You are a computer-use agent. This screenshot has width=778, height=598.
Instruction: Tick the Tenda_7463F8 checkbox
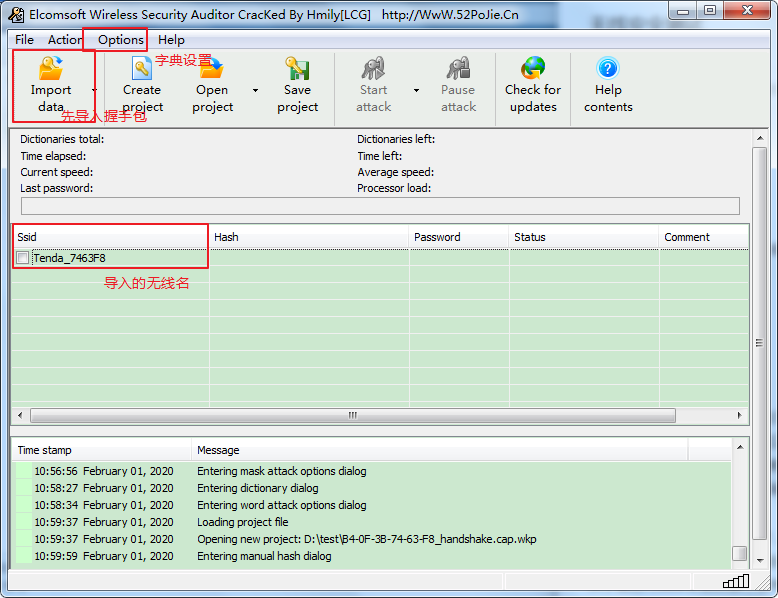[x=22, y=258]
